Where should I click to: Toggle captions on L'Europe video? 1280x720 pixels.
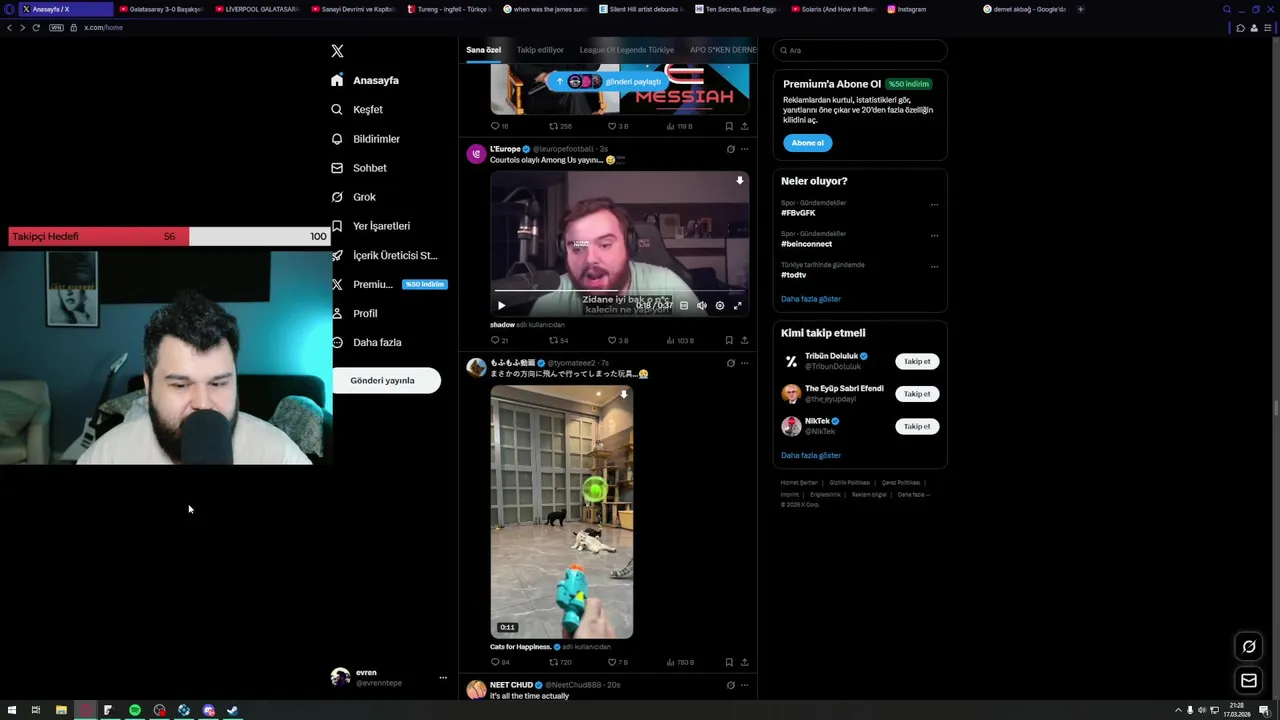coord(684,306)
